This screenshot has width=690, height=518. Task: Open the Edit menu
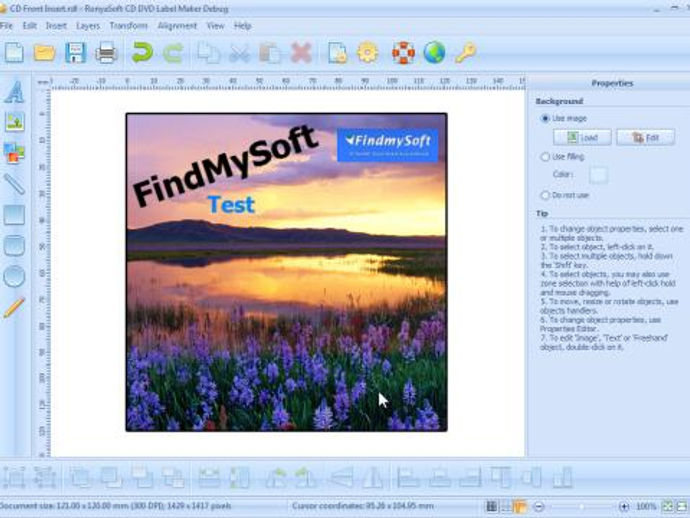[x=29, y=26]
